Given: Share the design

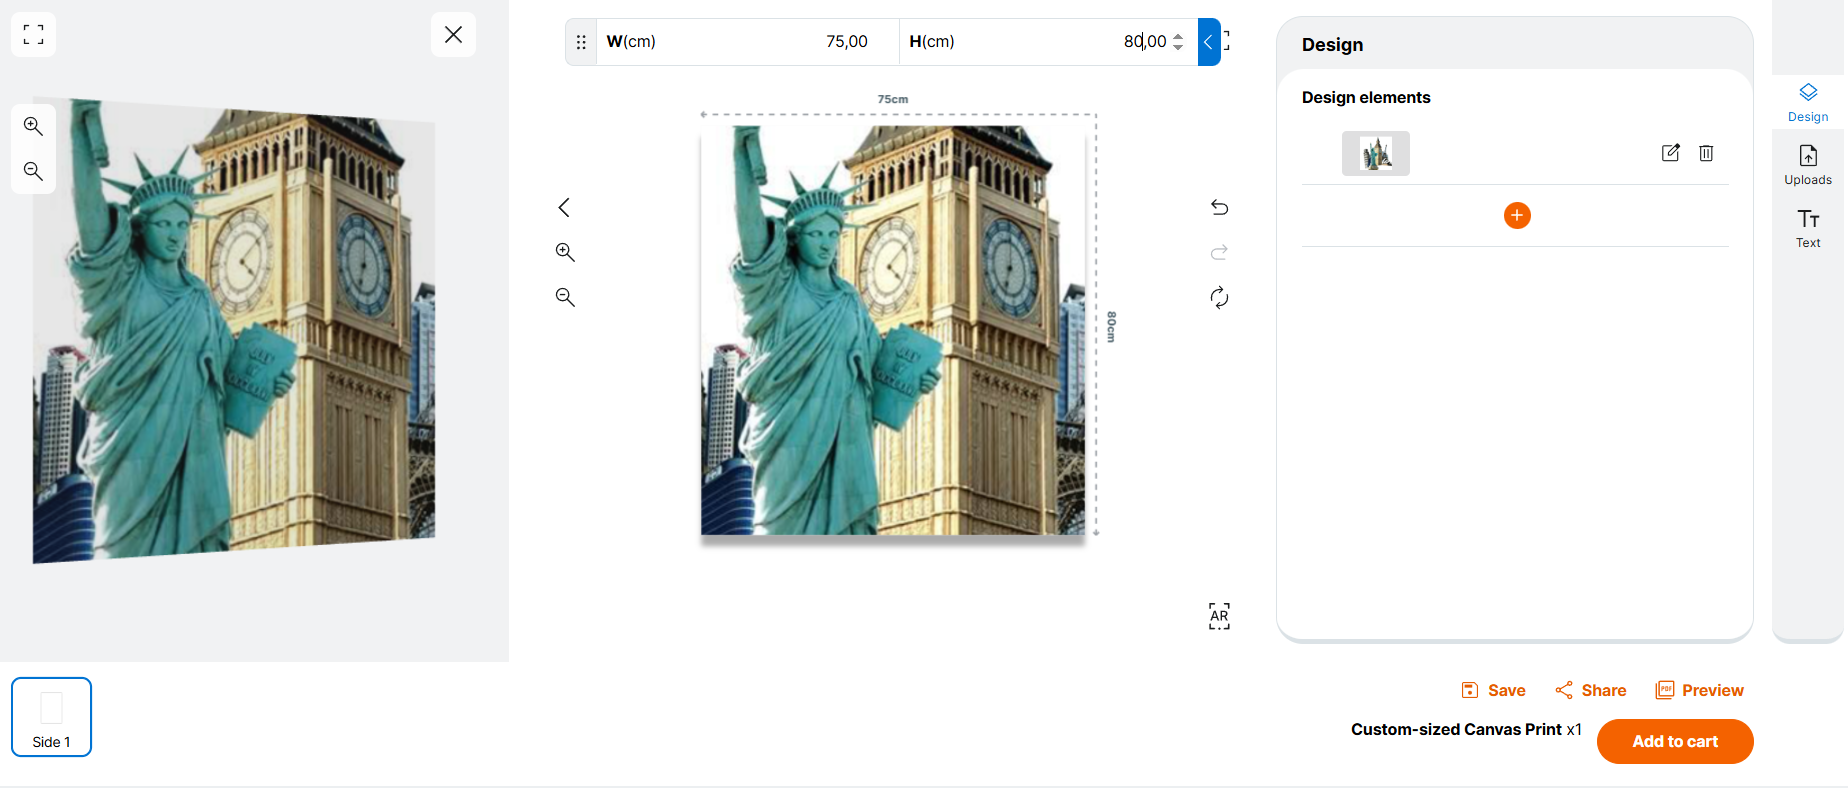Looking at the screenshot, I should (x=1590, y=690).
